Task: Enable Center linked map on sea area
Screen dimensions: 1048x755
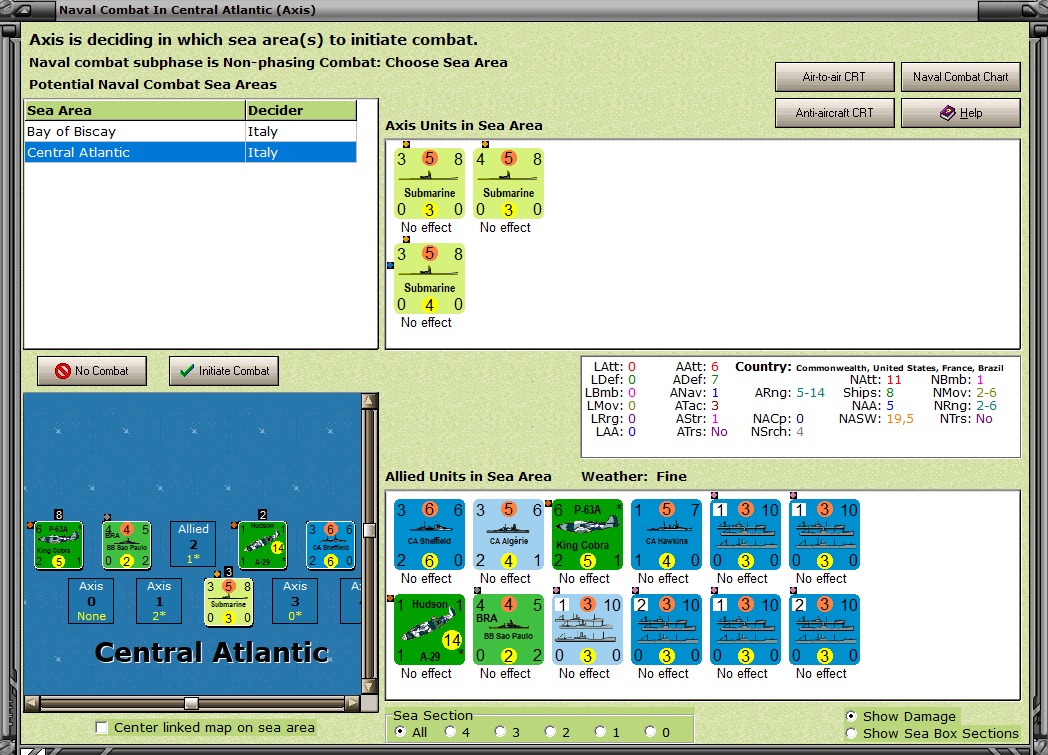Action: coord(102,728)
